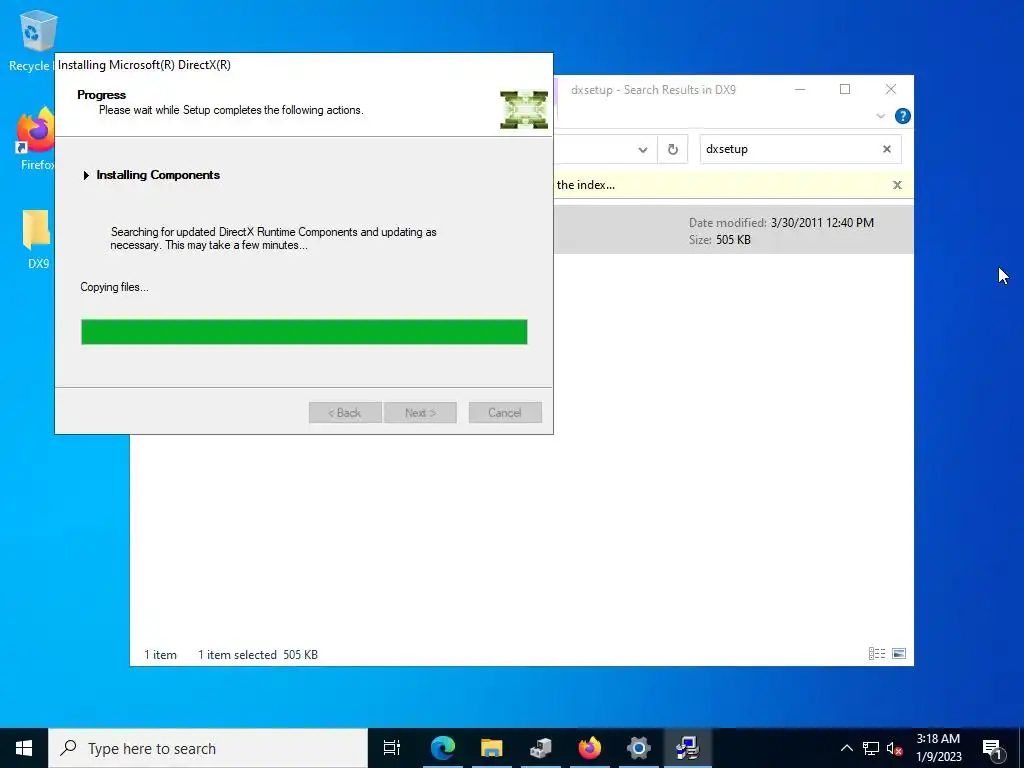Click the index notification message
Viewport: 1024px width, 768px height.
(x=585, y=185)
